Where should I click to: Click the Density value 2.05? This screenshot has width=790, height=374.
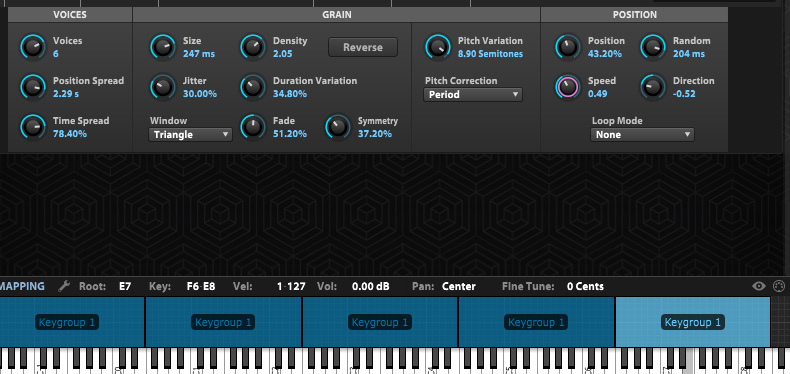point(283,53)
